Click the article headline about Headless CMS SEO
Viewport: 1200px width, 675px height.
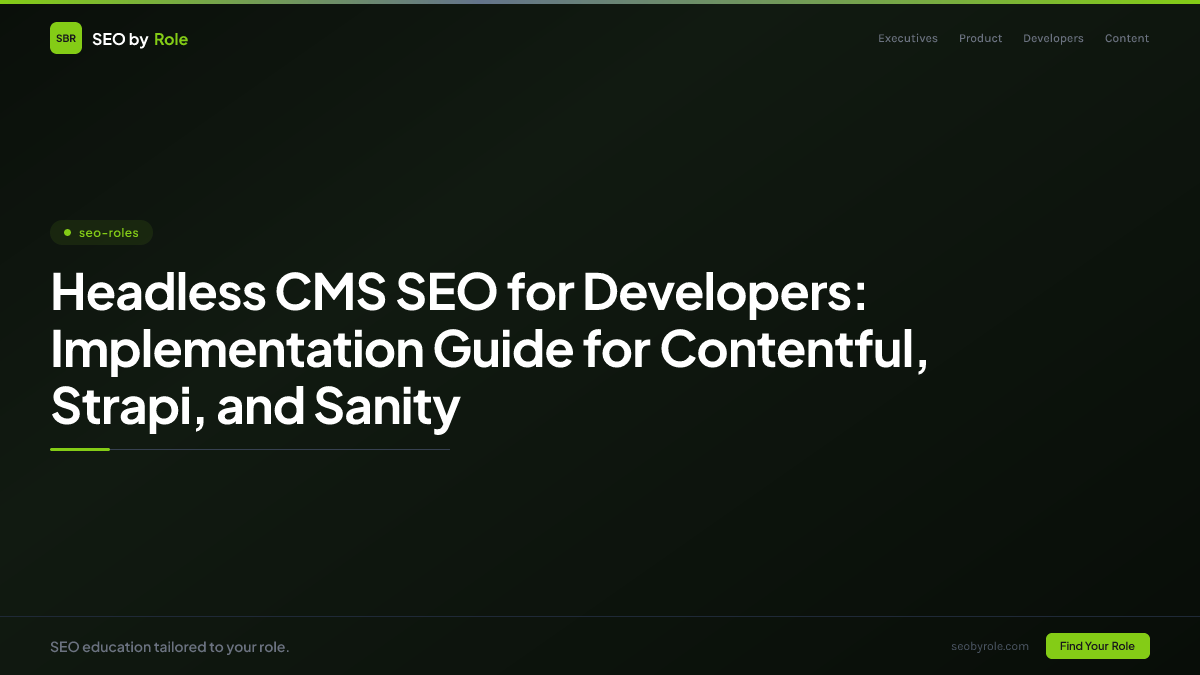click(x=488, y=350)
